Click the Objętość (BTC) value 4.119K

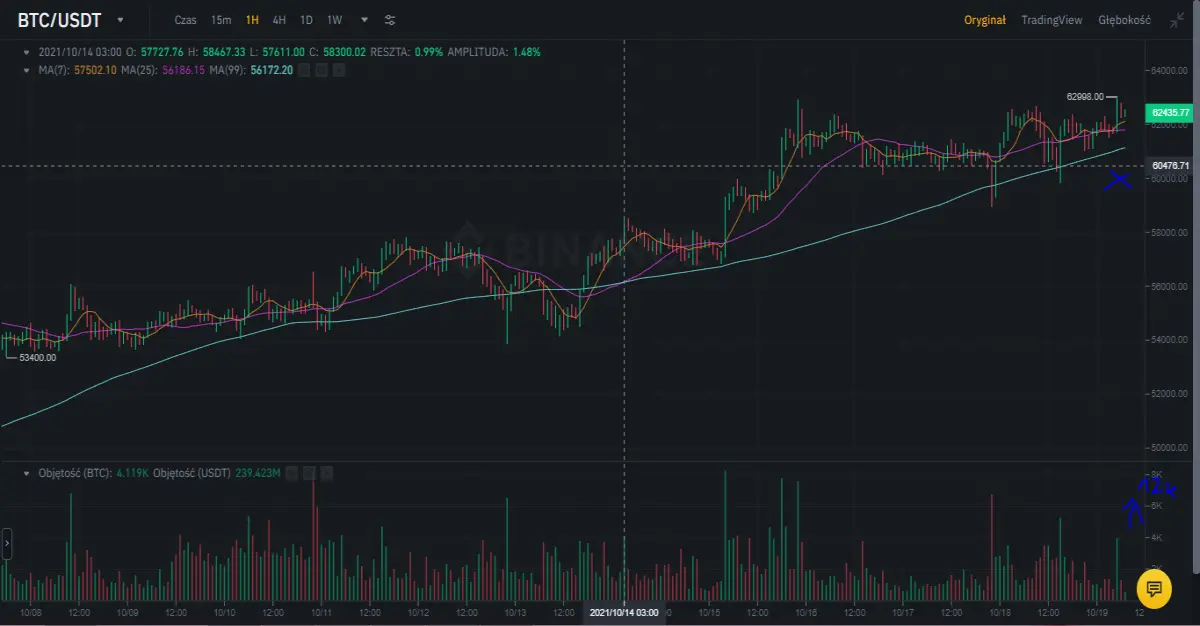coord(132,472)
